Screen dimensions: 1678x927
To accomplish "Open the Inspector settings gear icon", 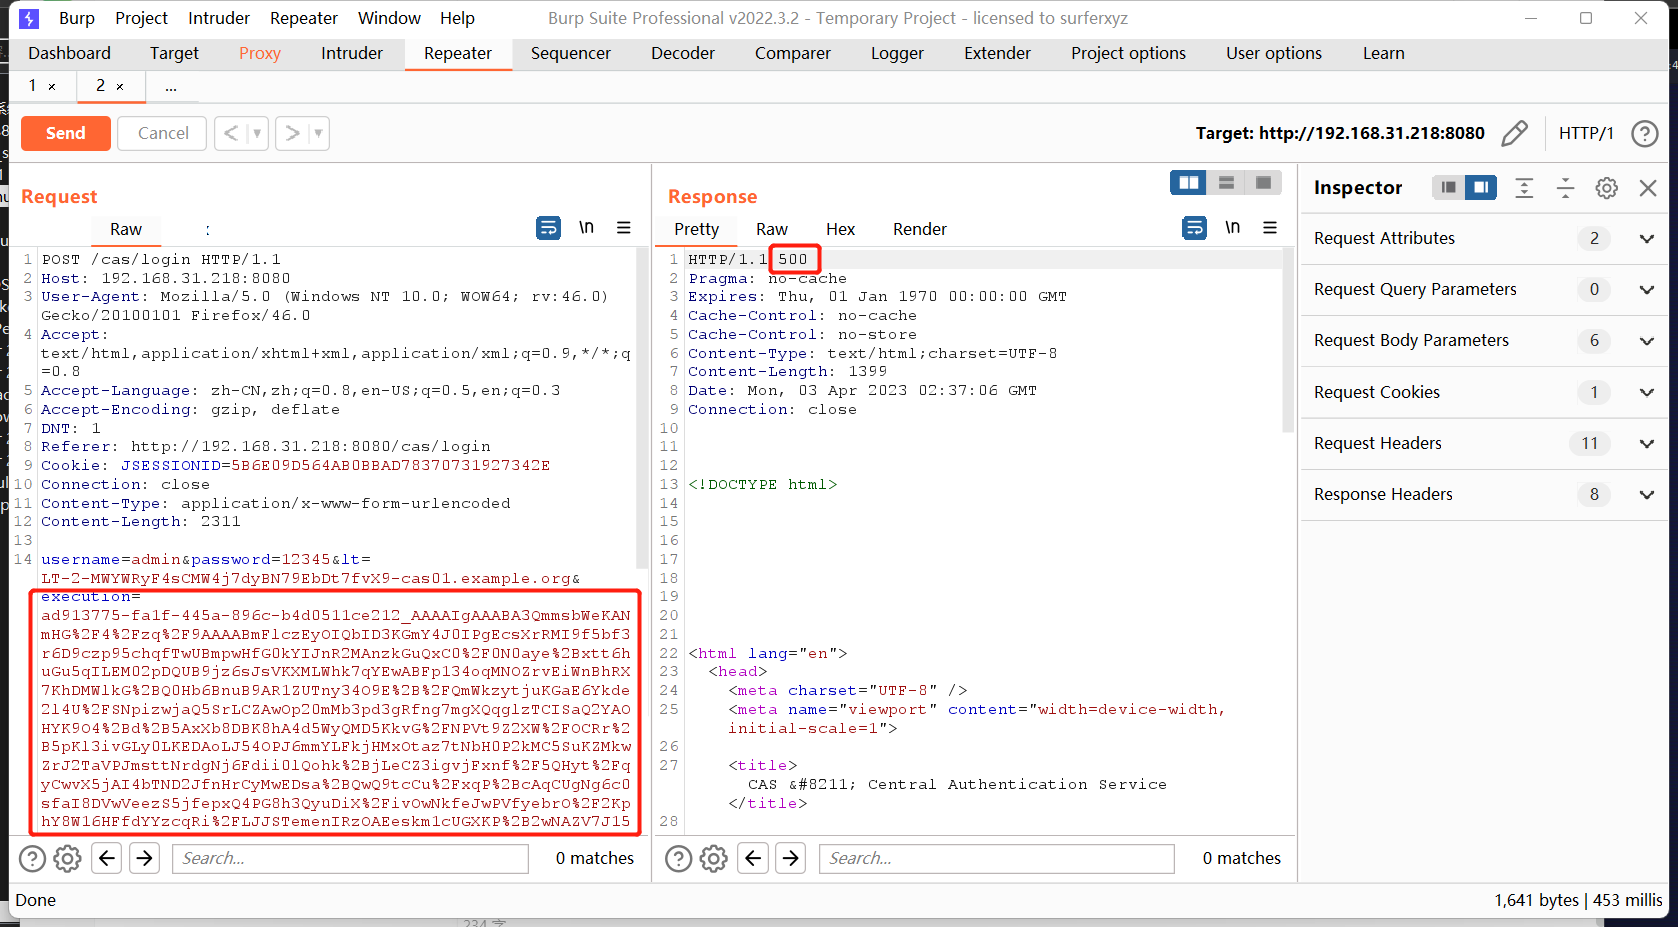I will (1606, 187).
